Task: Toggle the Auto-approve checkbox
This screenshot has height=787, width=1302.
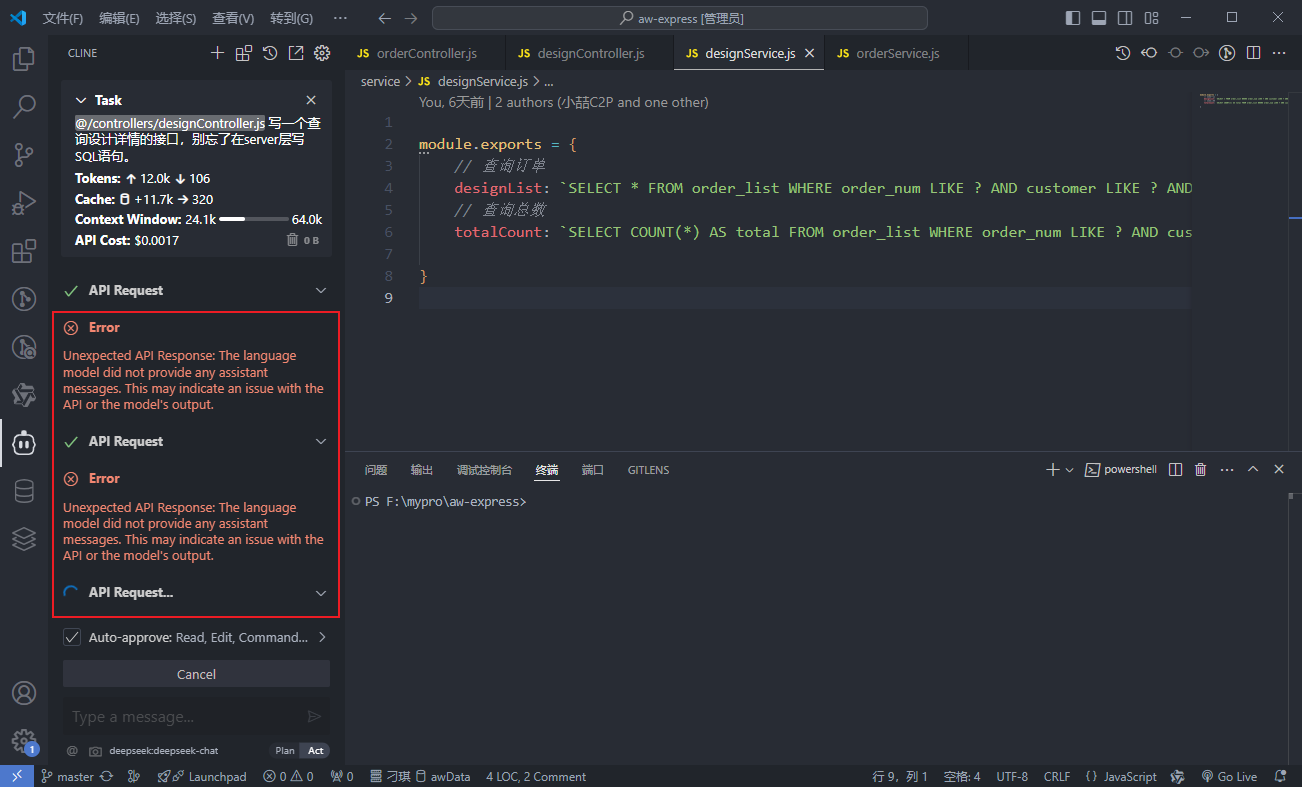Action: point(72,637)
